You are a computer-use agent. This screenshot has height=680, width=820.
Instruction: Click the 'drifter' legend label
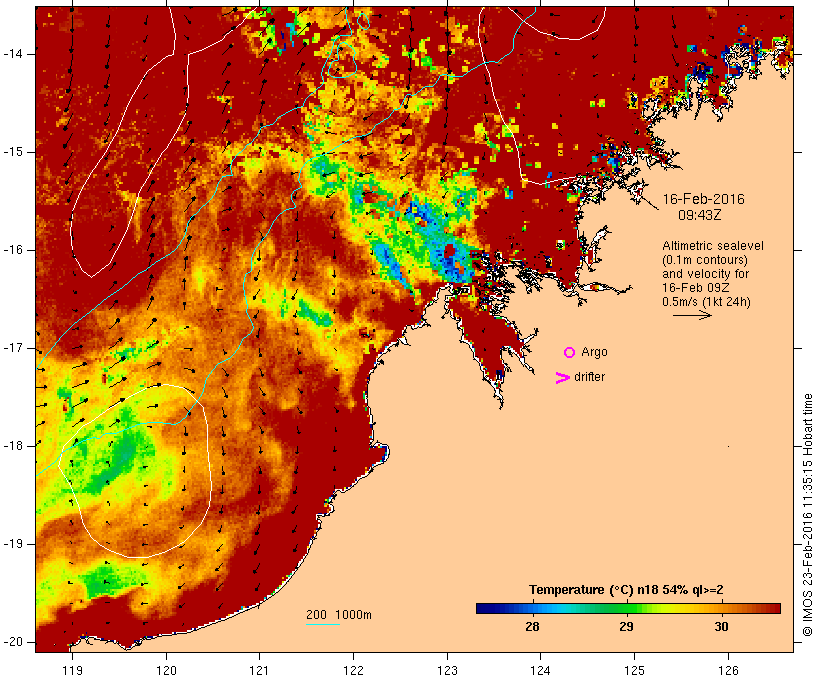(x=589, y=377)
